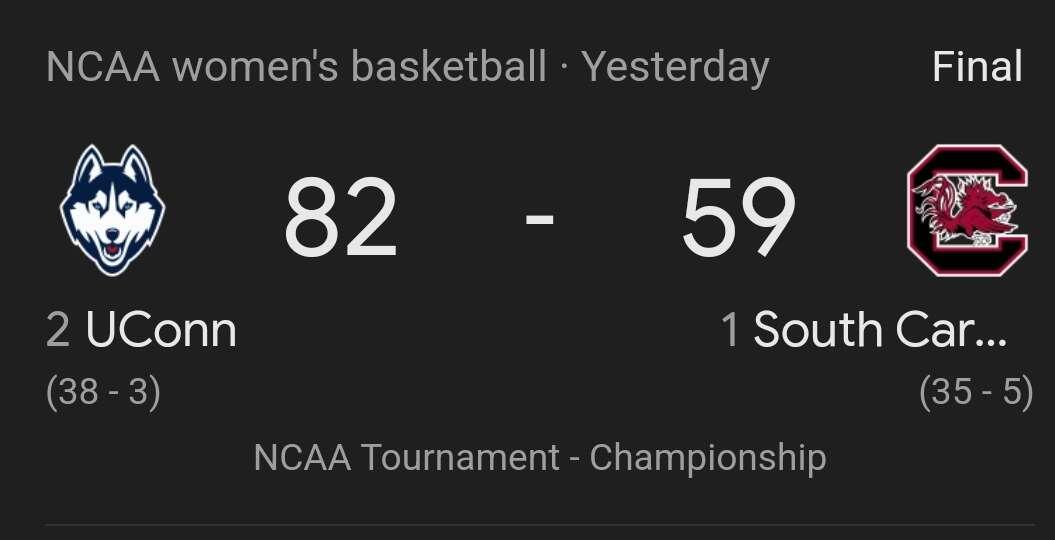Click the NCAA text in the header
Viewport: 1055px width, 540px height.
point(104,67)
